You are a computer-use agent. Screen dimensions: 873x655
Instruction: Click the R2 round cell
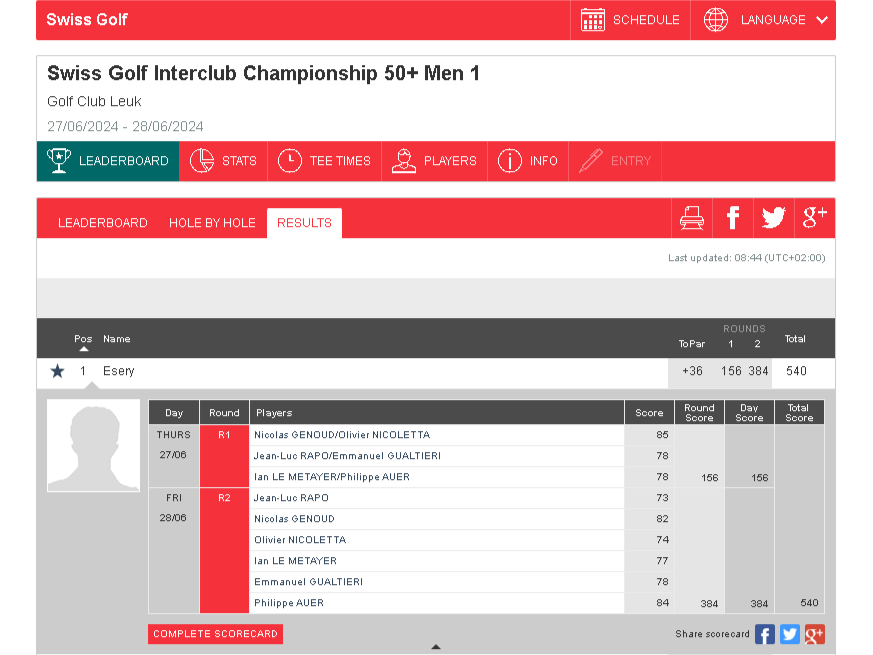[224, 551]
